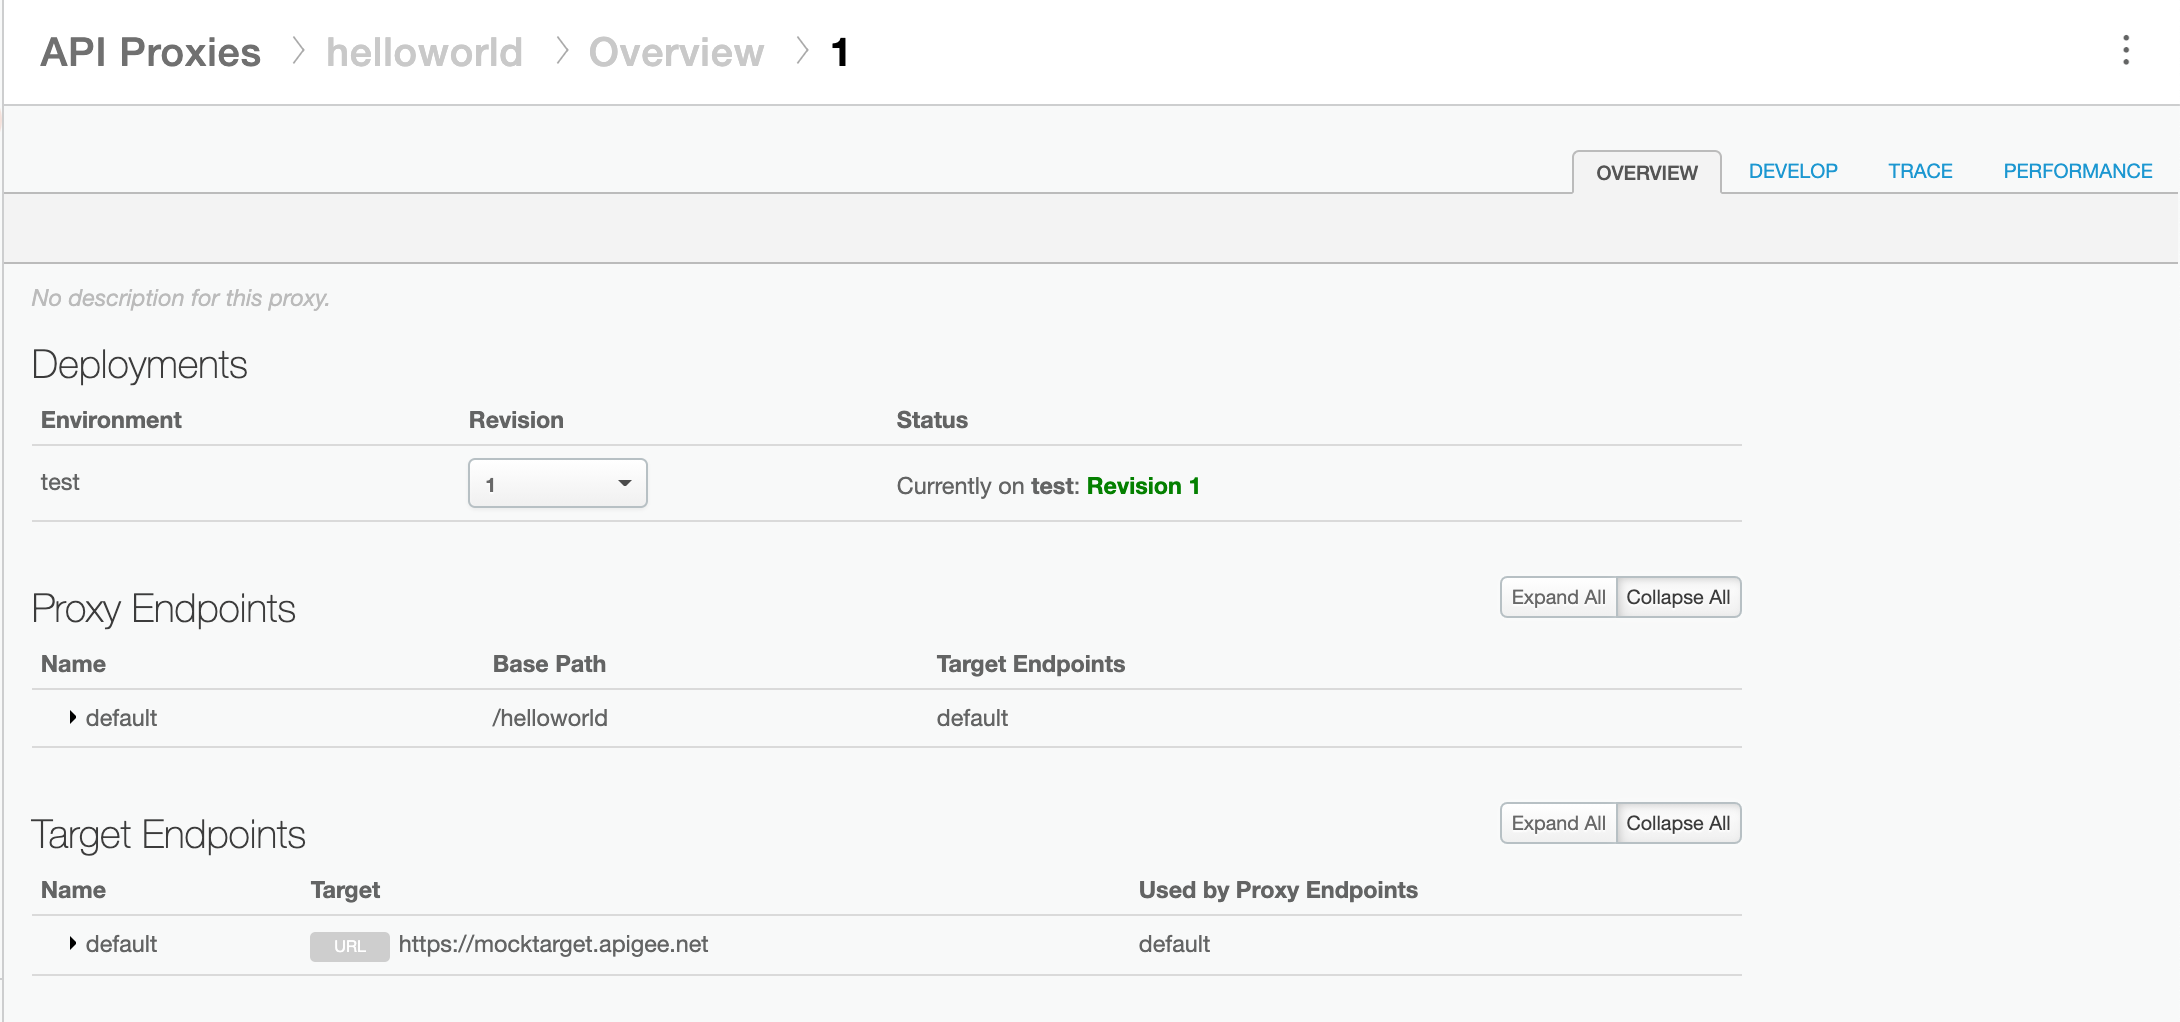Click the /helloworld base path
This screenshot has height=1022, width=2180.
pos(549,717)
